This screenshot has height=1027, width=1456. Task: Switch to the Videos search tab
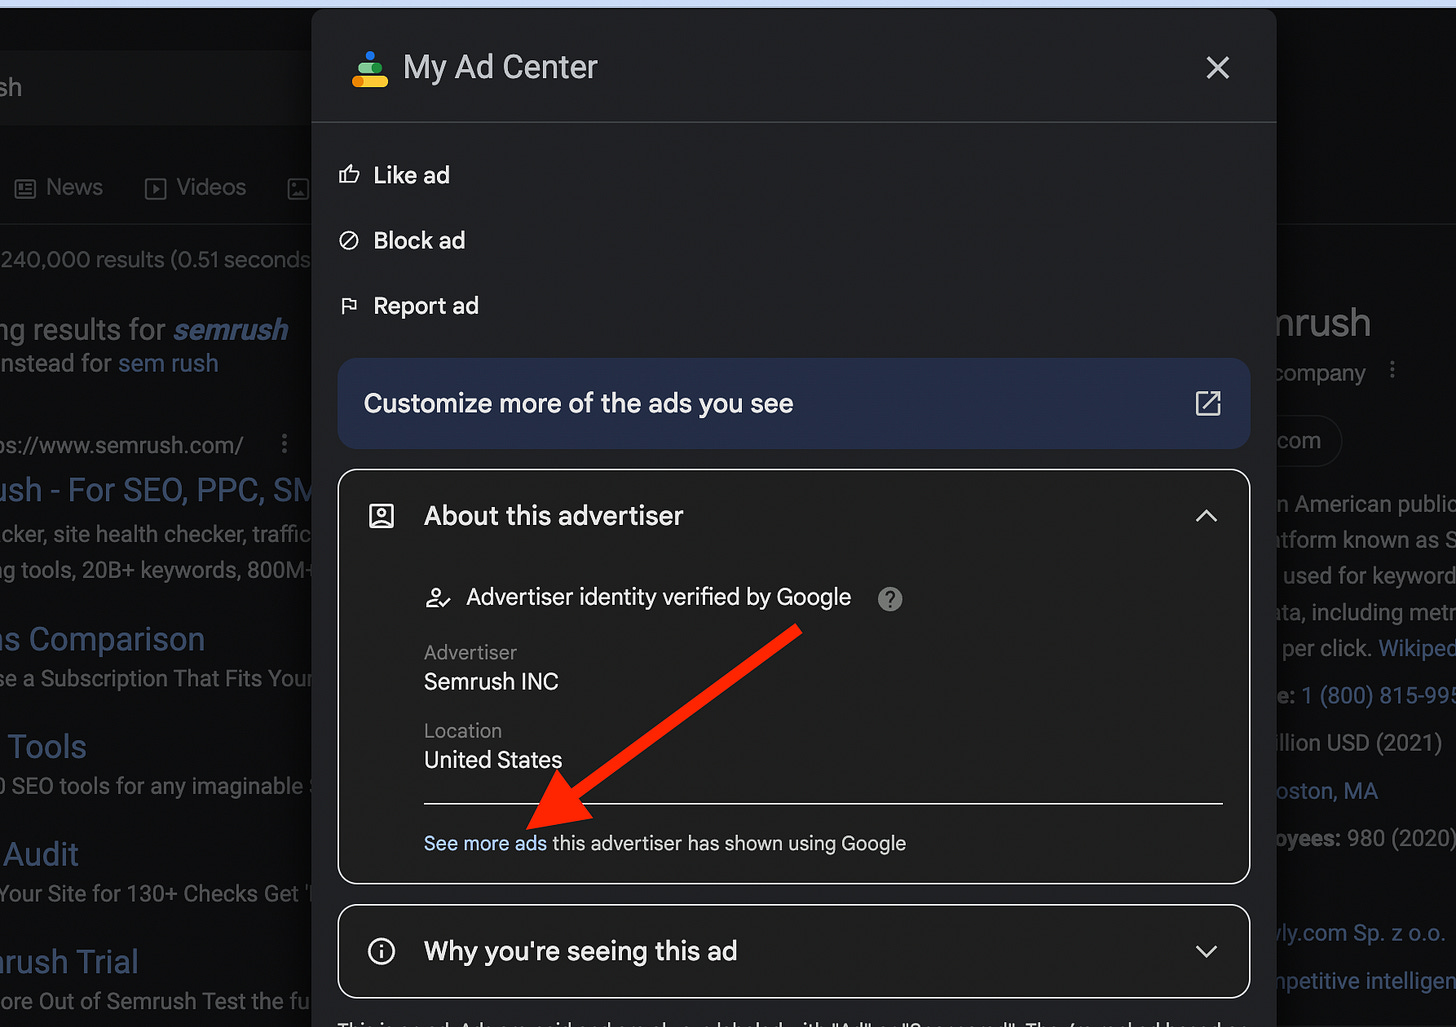[x=196, y=187]
